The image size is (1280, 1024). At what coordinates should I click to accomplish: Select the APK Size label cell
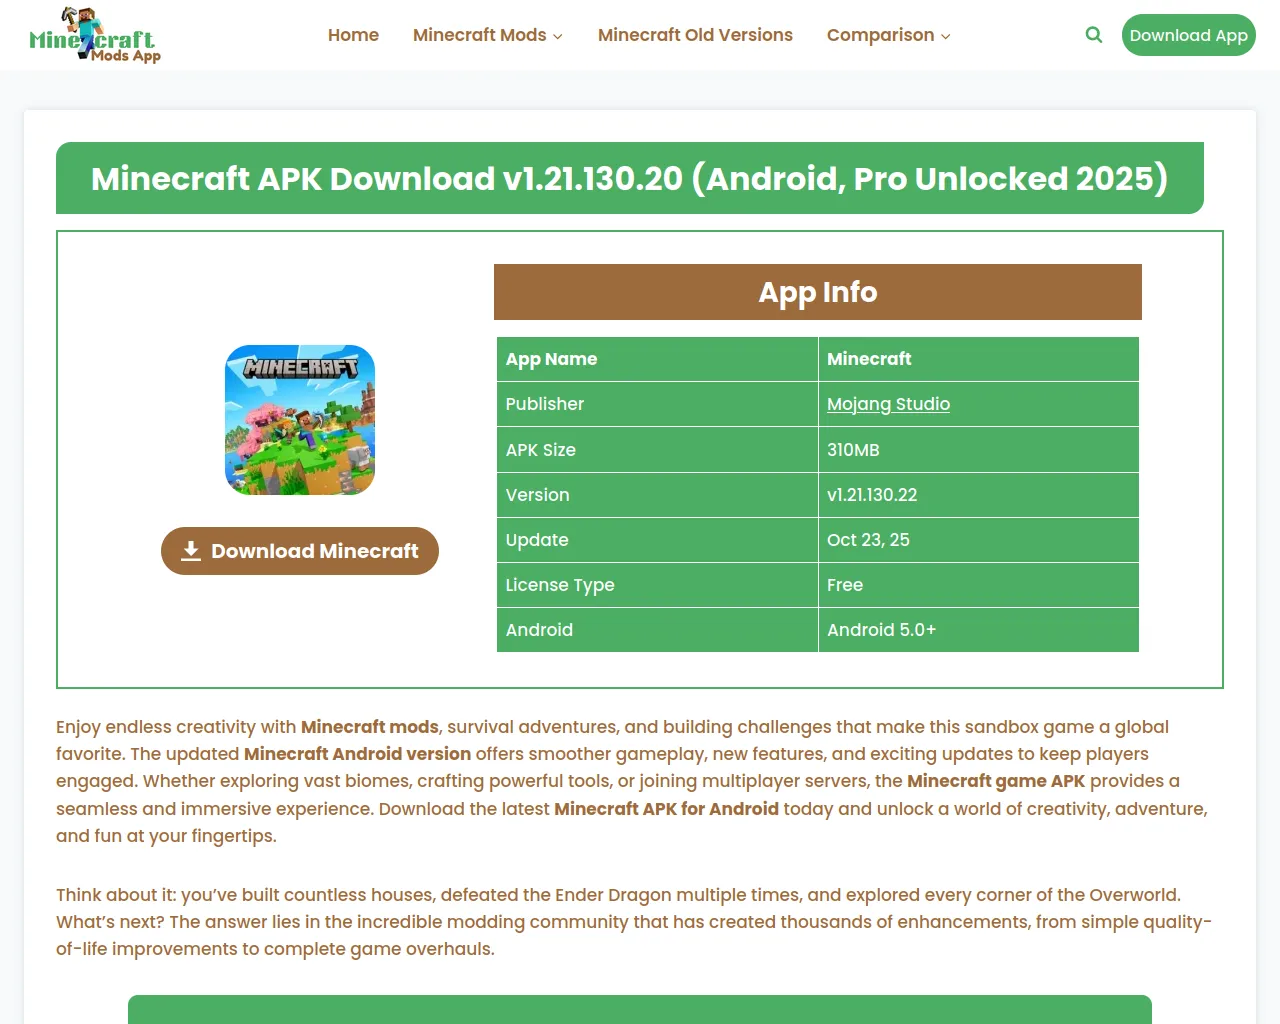point(657,450)
